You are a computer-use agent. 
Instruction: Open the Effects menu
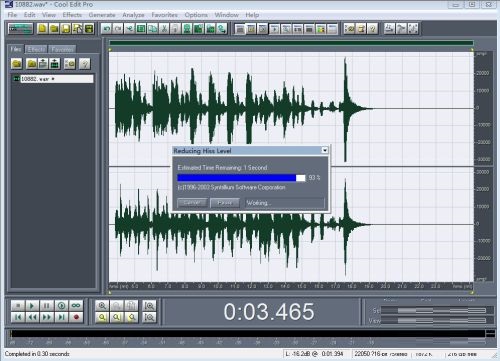click(72, 15)
